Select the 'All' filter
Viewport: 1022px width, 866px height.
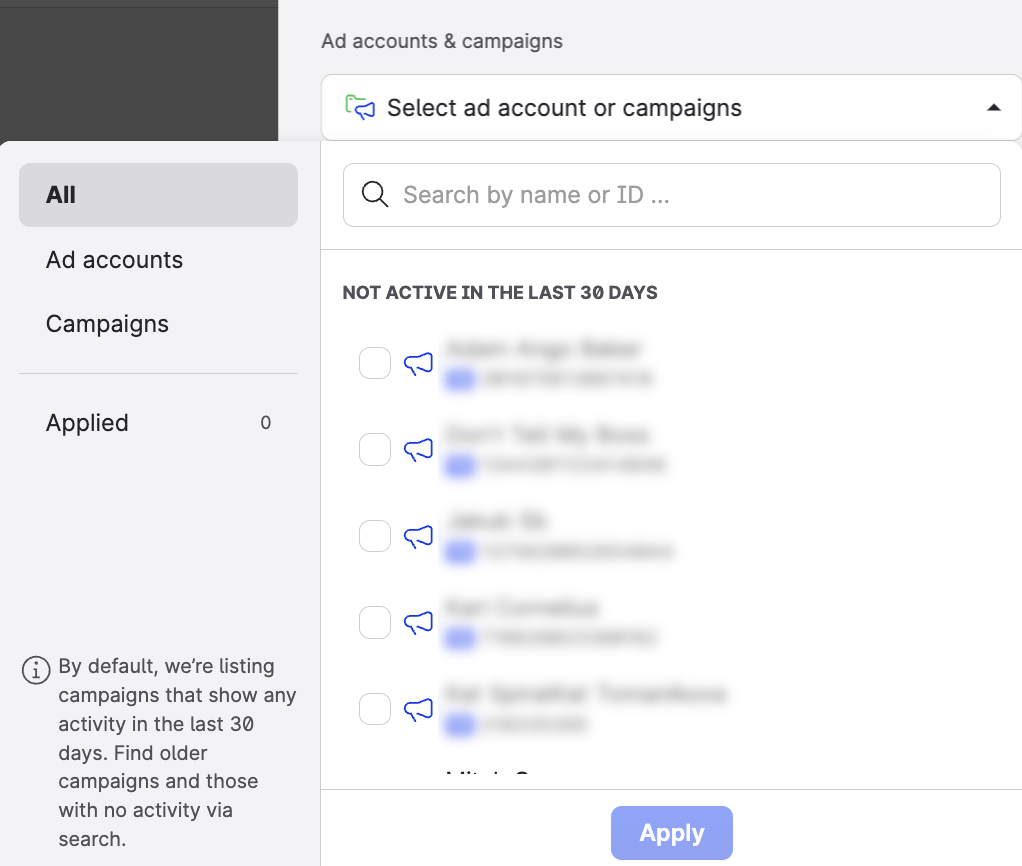(60, 195)
